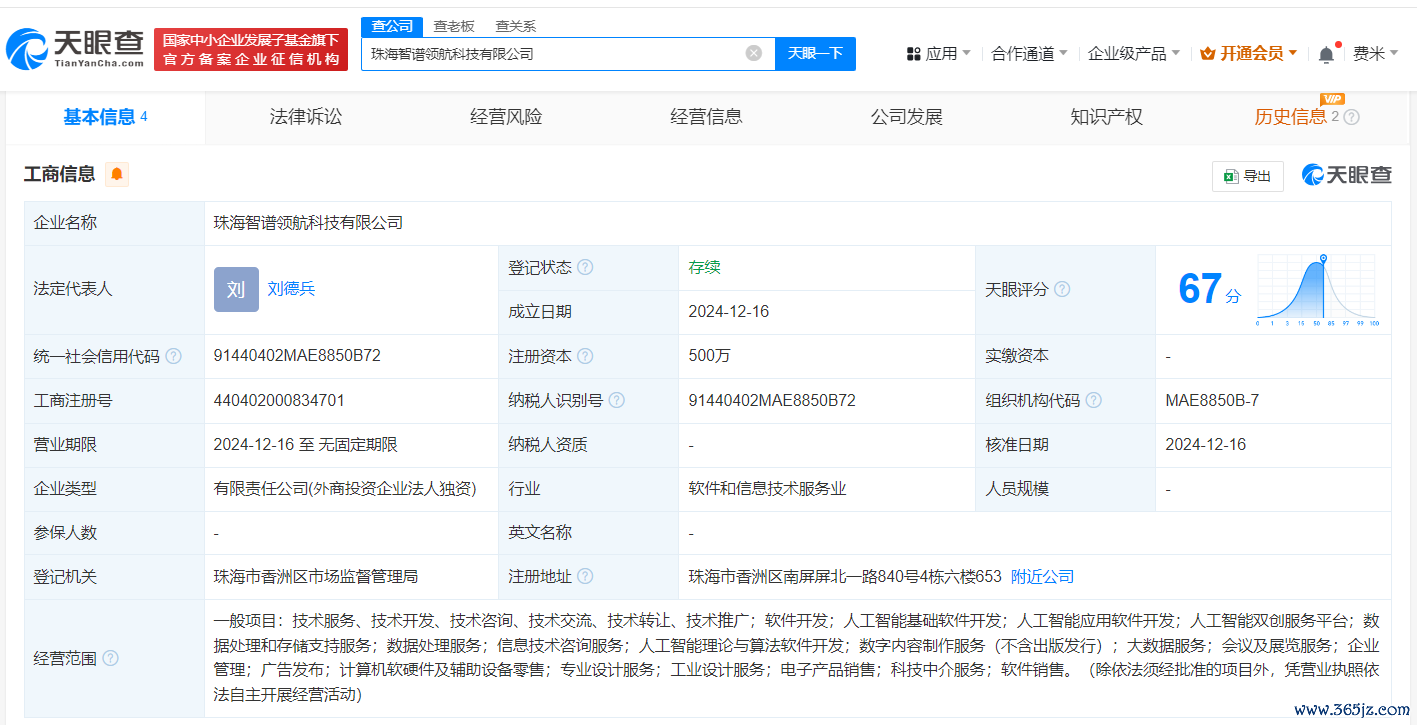Click help icon next to 注册资本
1417x725 pixels.
pos(585,356)
